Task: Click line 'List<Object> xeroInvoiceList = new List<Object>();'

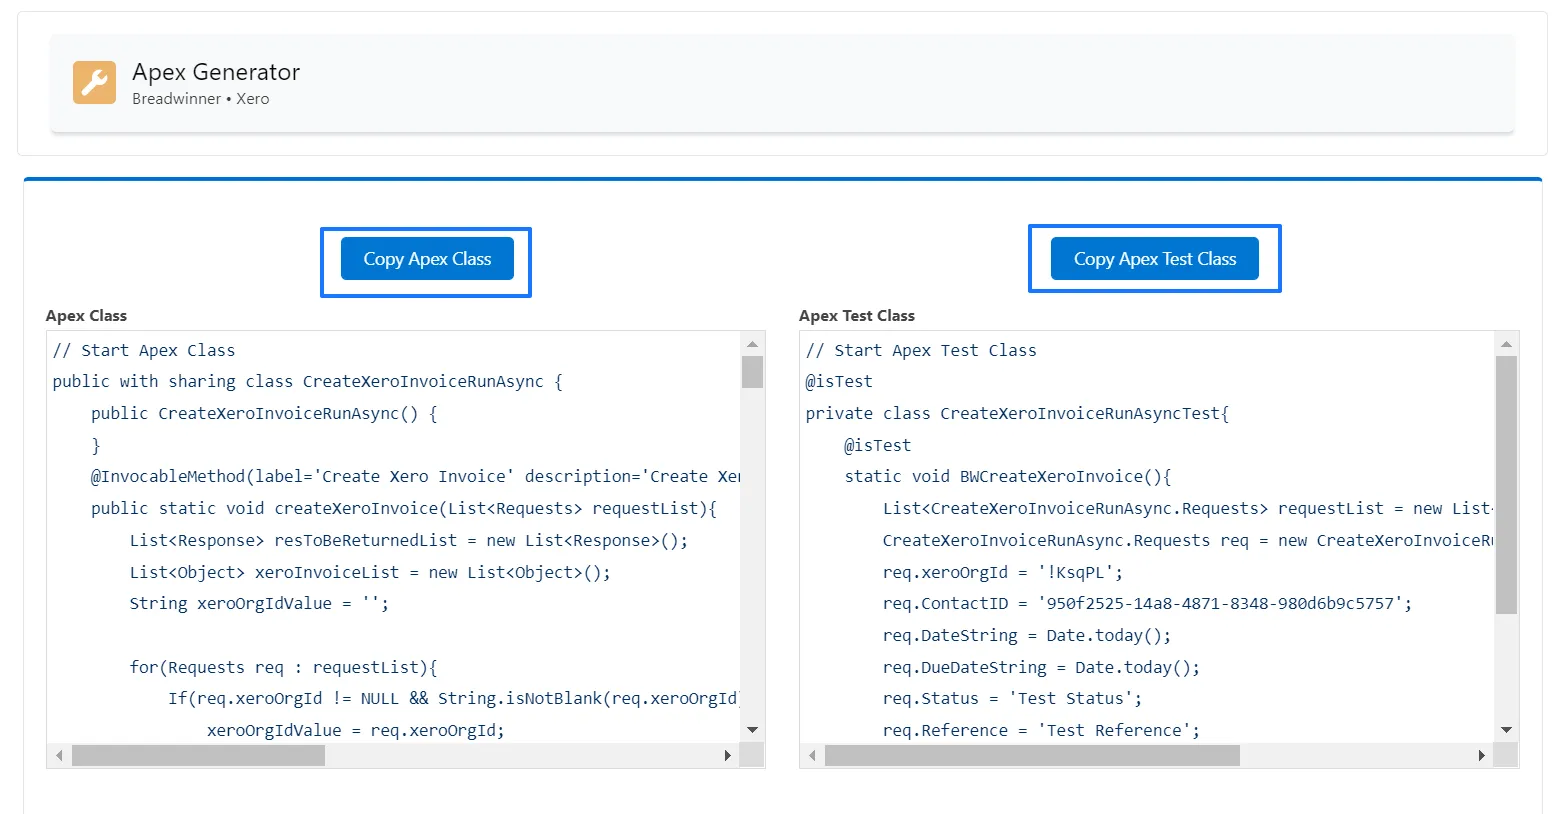Action: click(x=370, y=573)
